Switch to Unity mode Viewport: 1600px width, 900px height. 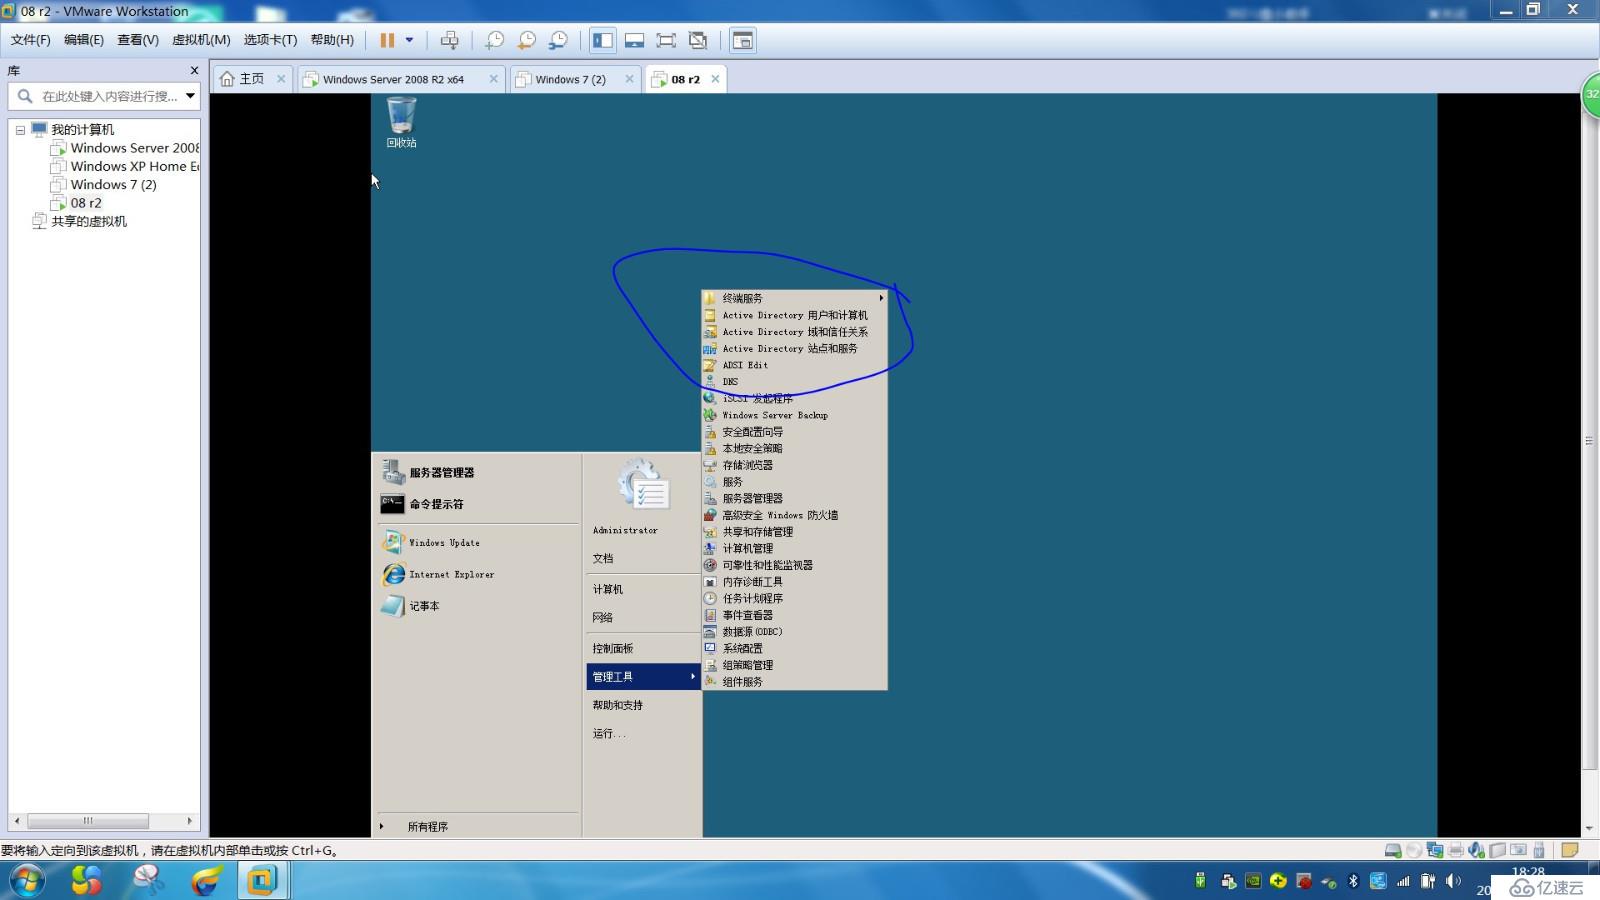click(698, 40)
